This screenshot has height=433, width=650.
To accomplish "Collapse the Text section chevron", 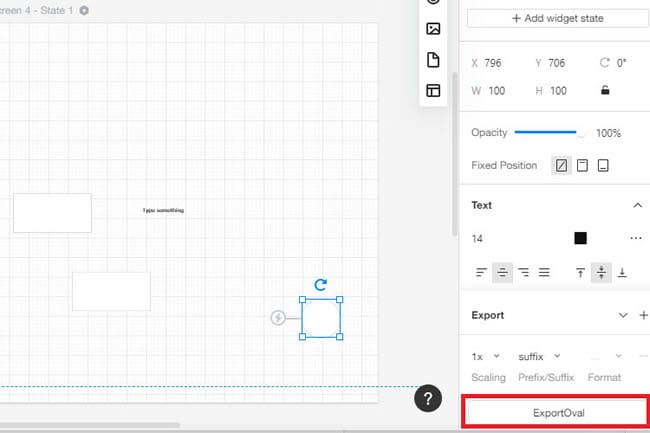I will pyautogui.click(x=638, y=205).
